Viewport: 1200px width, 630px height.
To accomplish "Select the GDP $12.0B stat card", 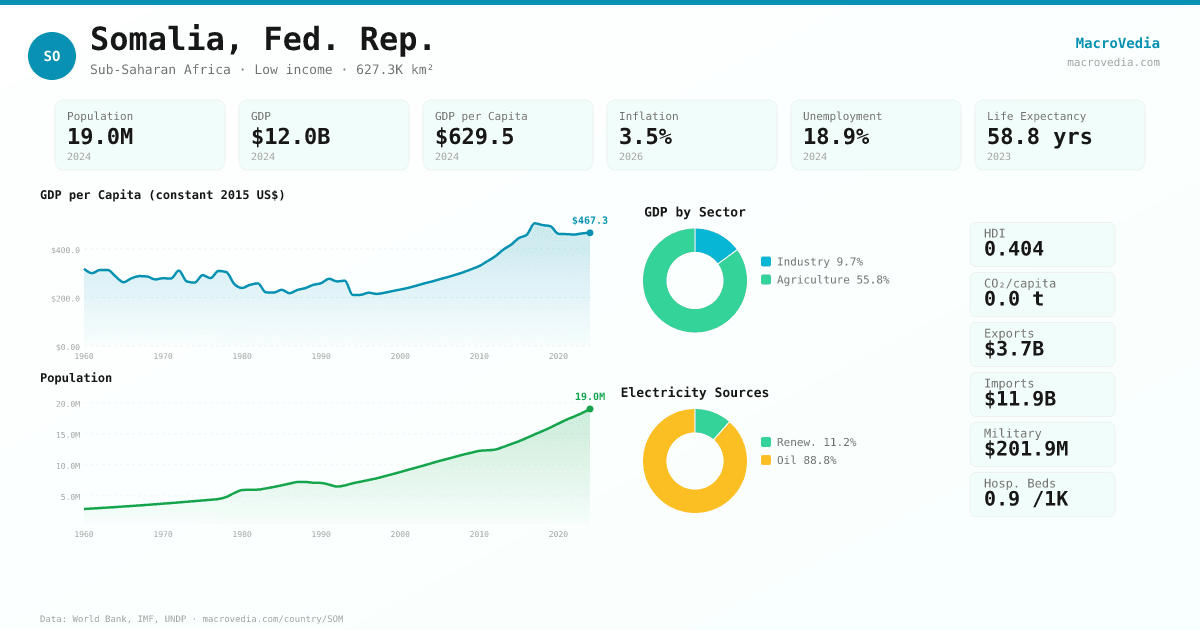I will (x=324, y=135).
